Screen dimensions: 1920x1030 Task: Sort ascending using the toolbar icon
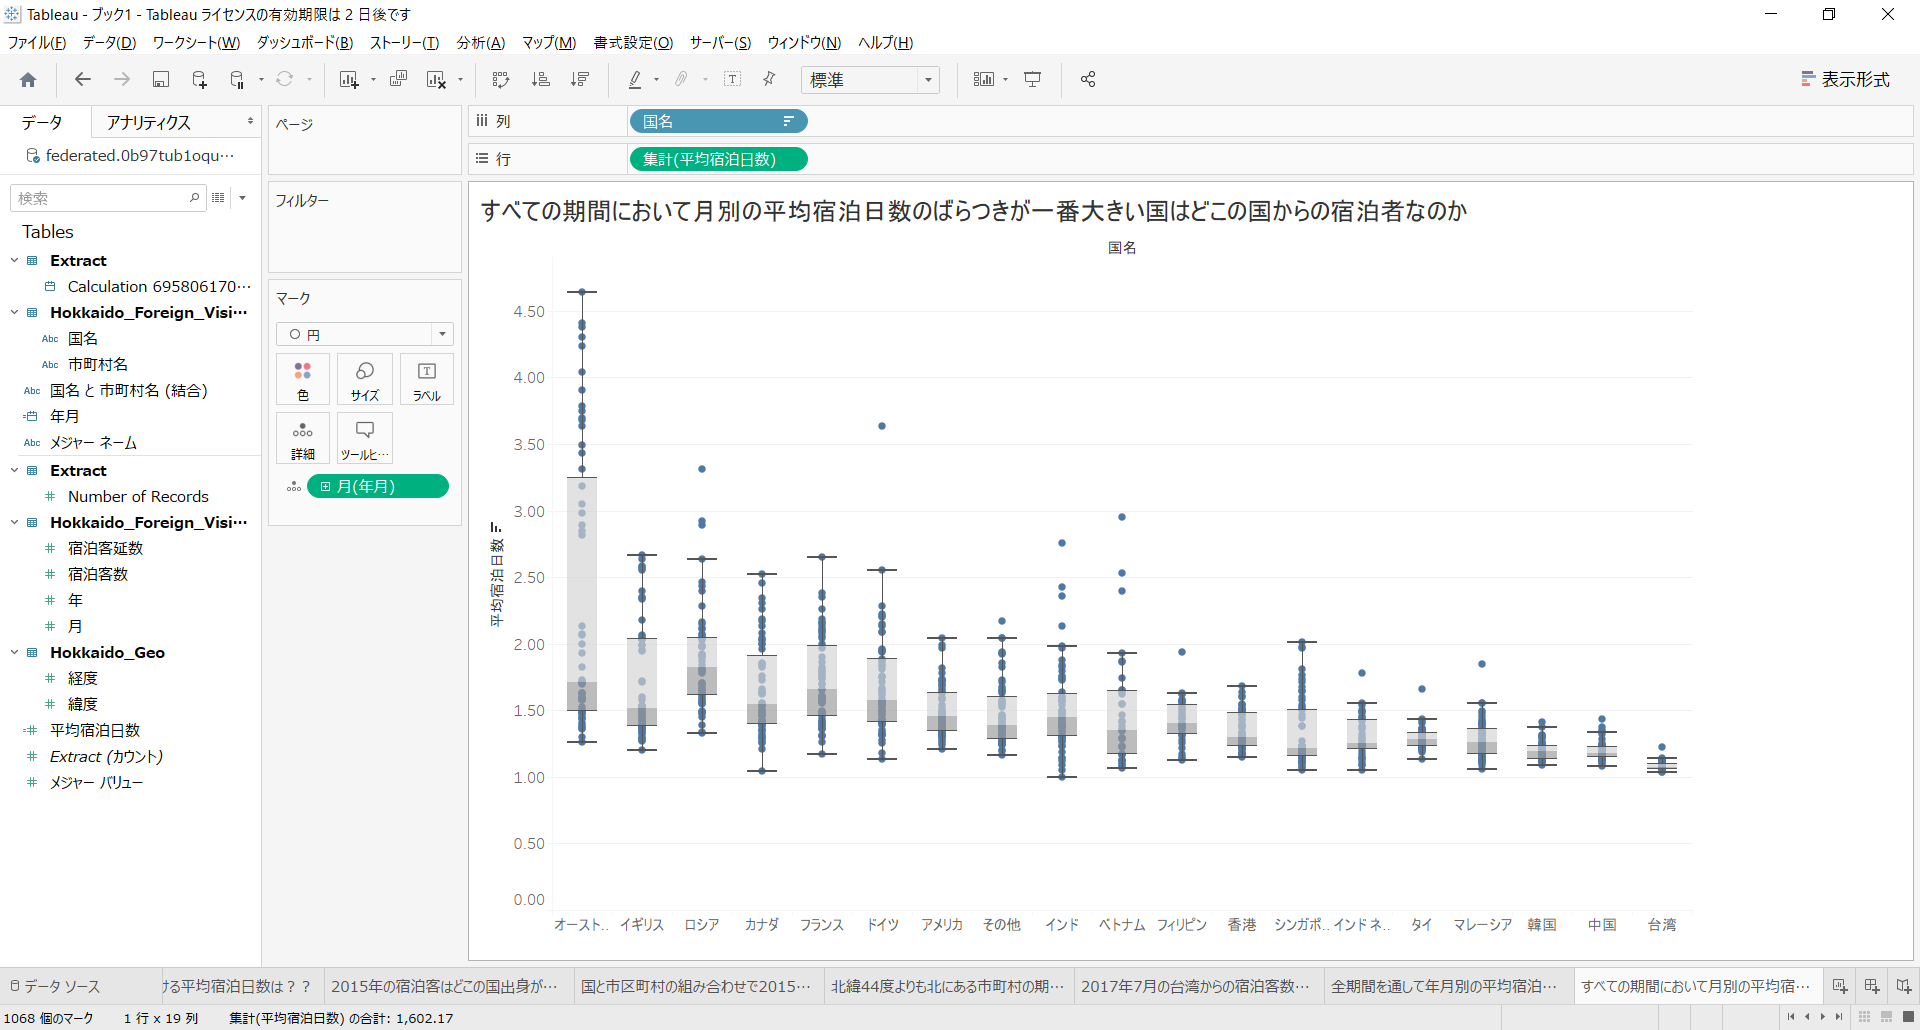pyautogui.click(x=540, y=80)
